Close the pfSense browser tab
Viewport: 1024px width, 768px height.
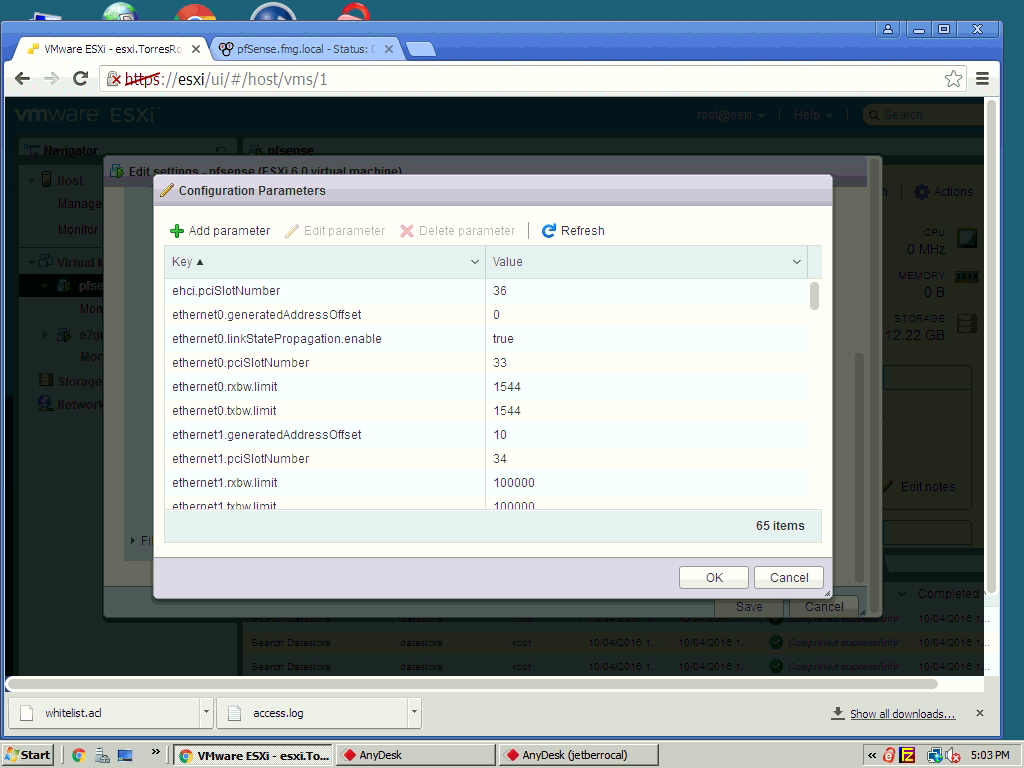(389, 49)
